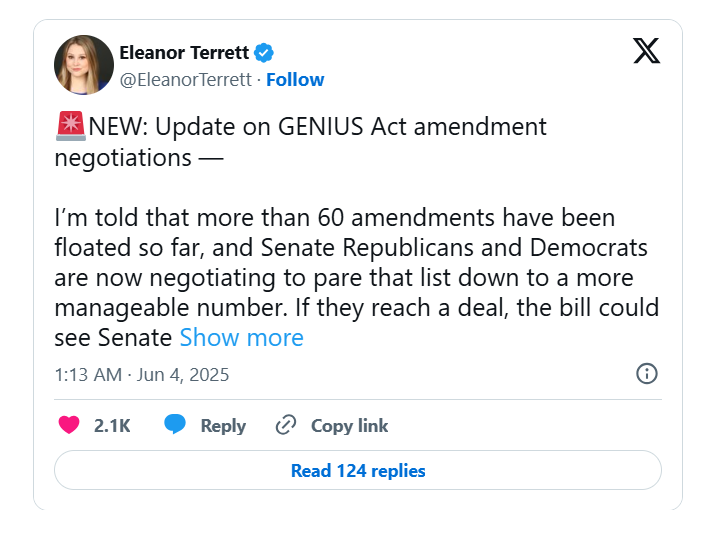Click the tweet paragraph about 60 amendments
The image size is (719, 540).
pos(357,277)
